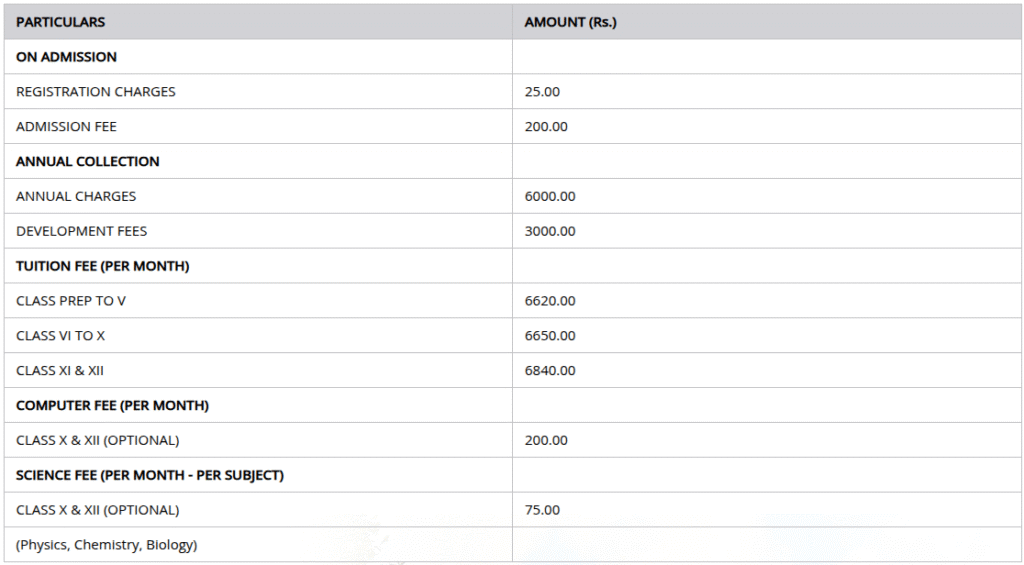
Task: Select the DEVELOPMENT FEES cell
Action: coord(81,231)
